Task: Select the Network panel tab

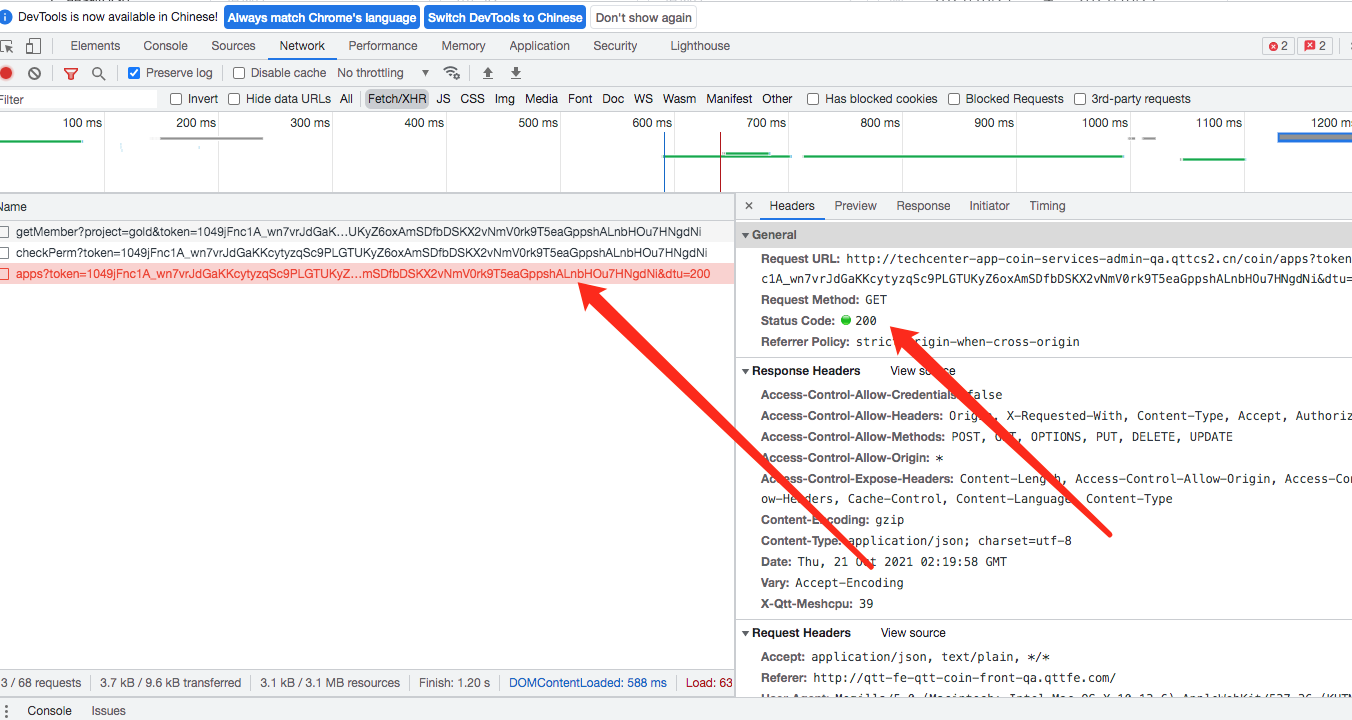Action: coord(302,46)
